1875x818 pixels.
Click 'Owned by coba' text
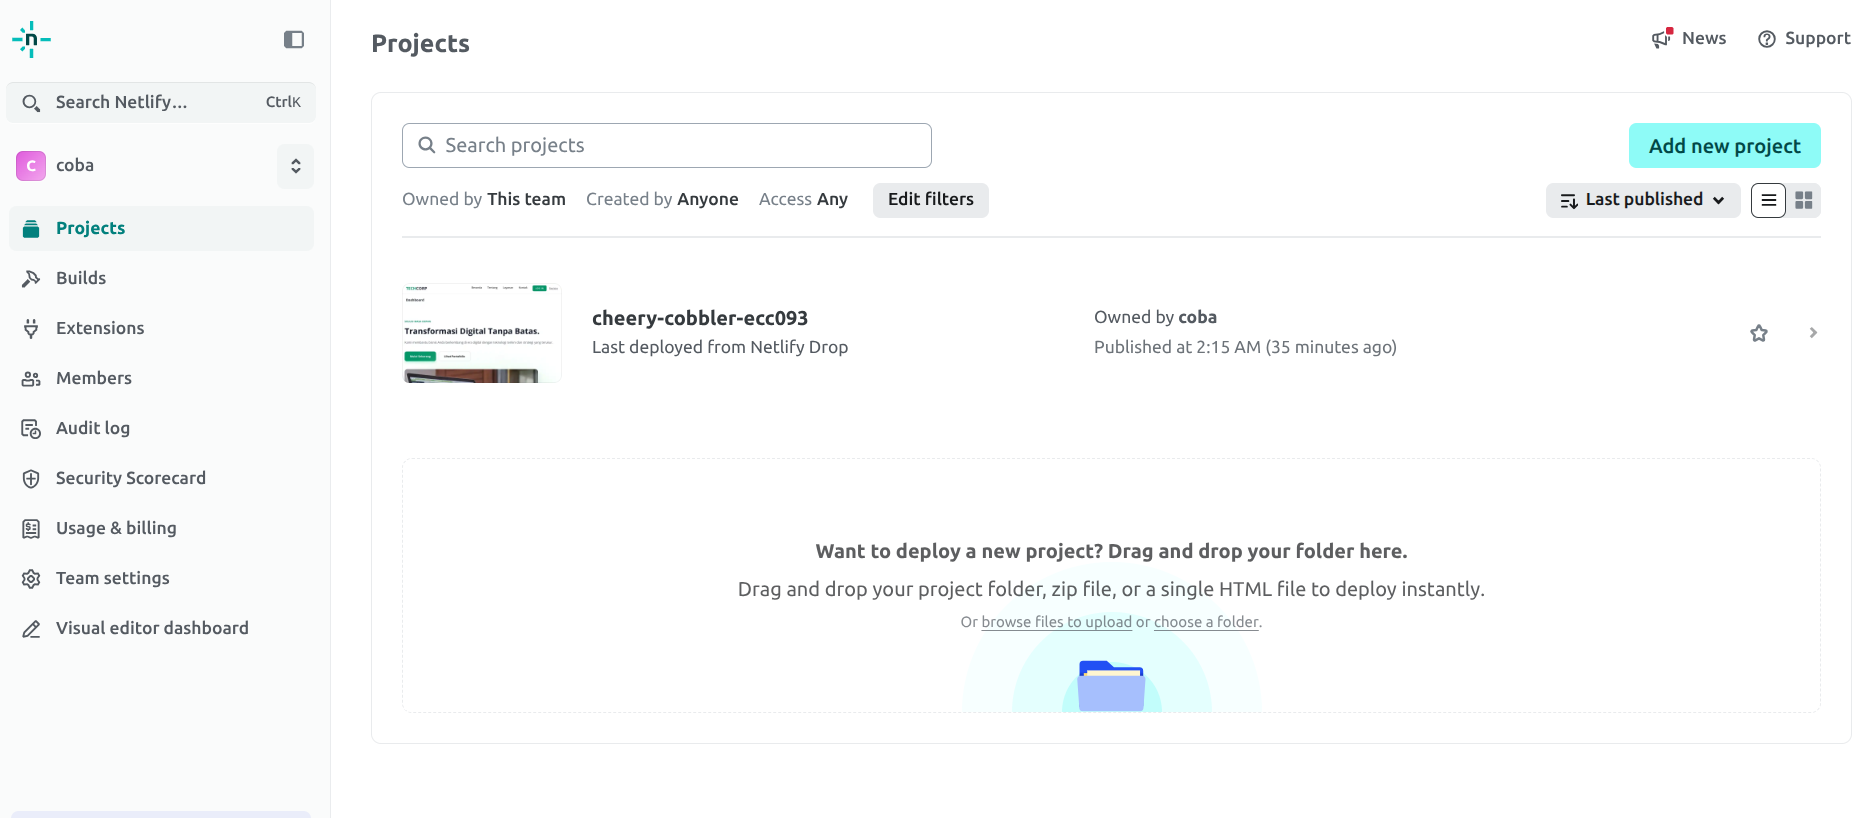tap(1155, 318)
